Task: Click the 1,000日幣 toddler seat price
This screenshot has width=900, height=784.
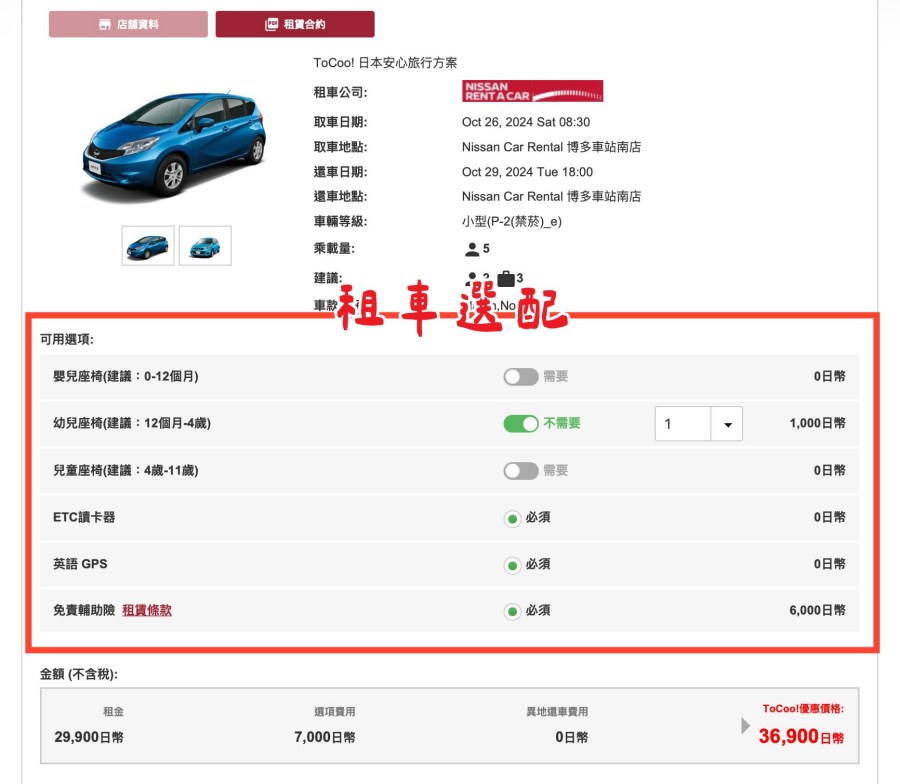Action: [817, 424]
